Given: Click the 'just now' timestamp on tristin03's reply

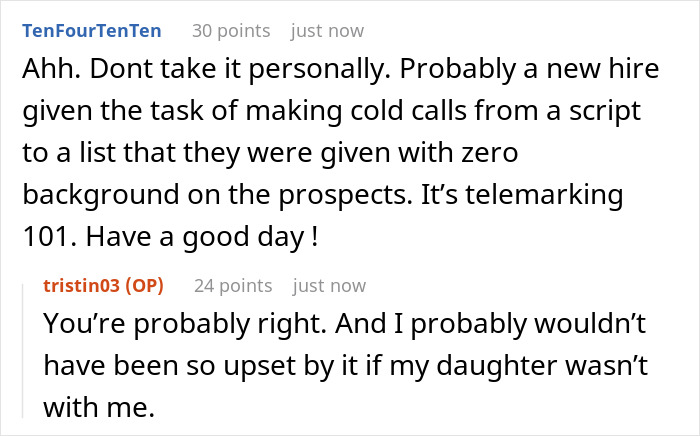Looking at the screenshot, I should pyautogui.click(x=329, y=285).
